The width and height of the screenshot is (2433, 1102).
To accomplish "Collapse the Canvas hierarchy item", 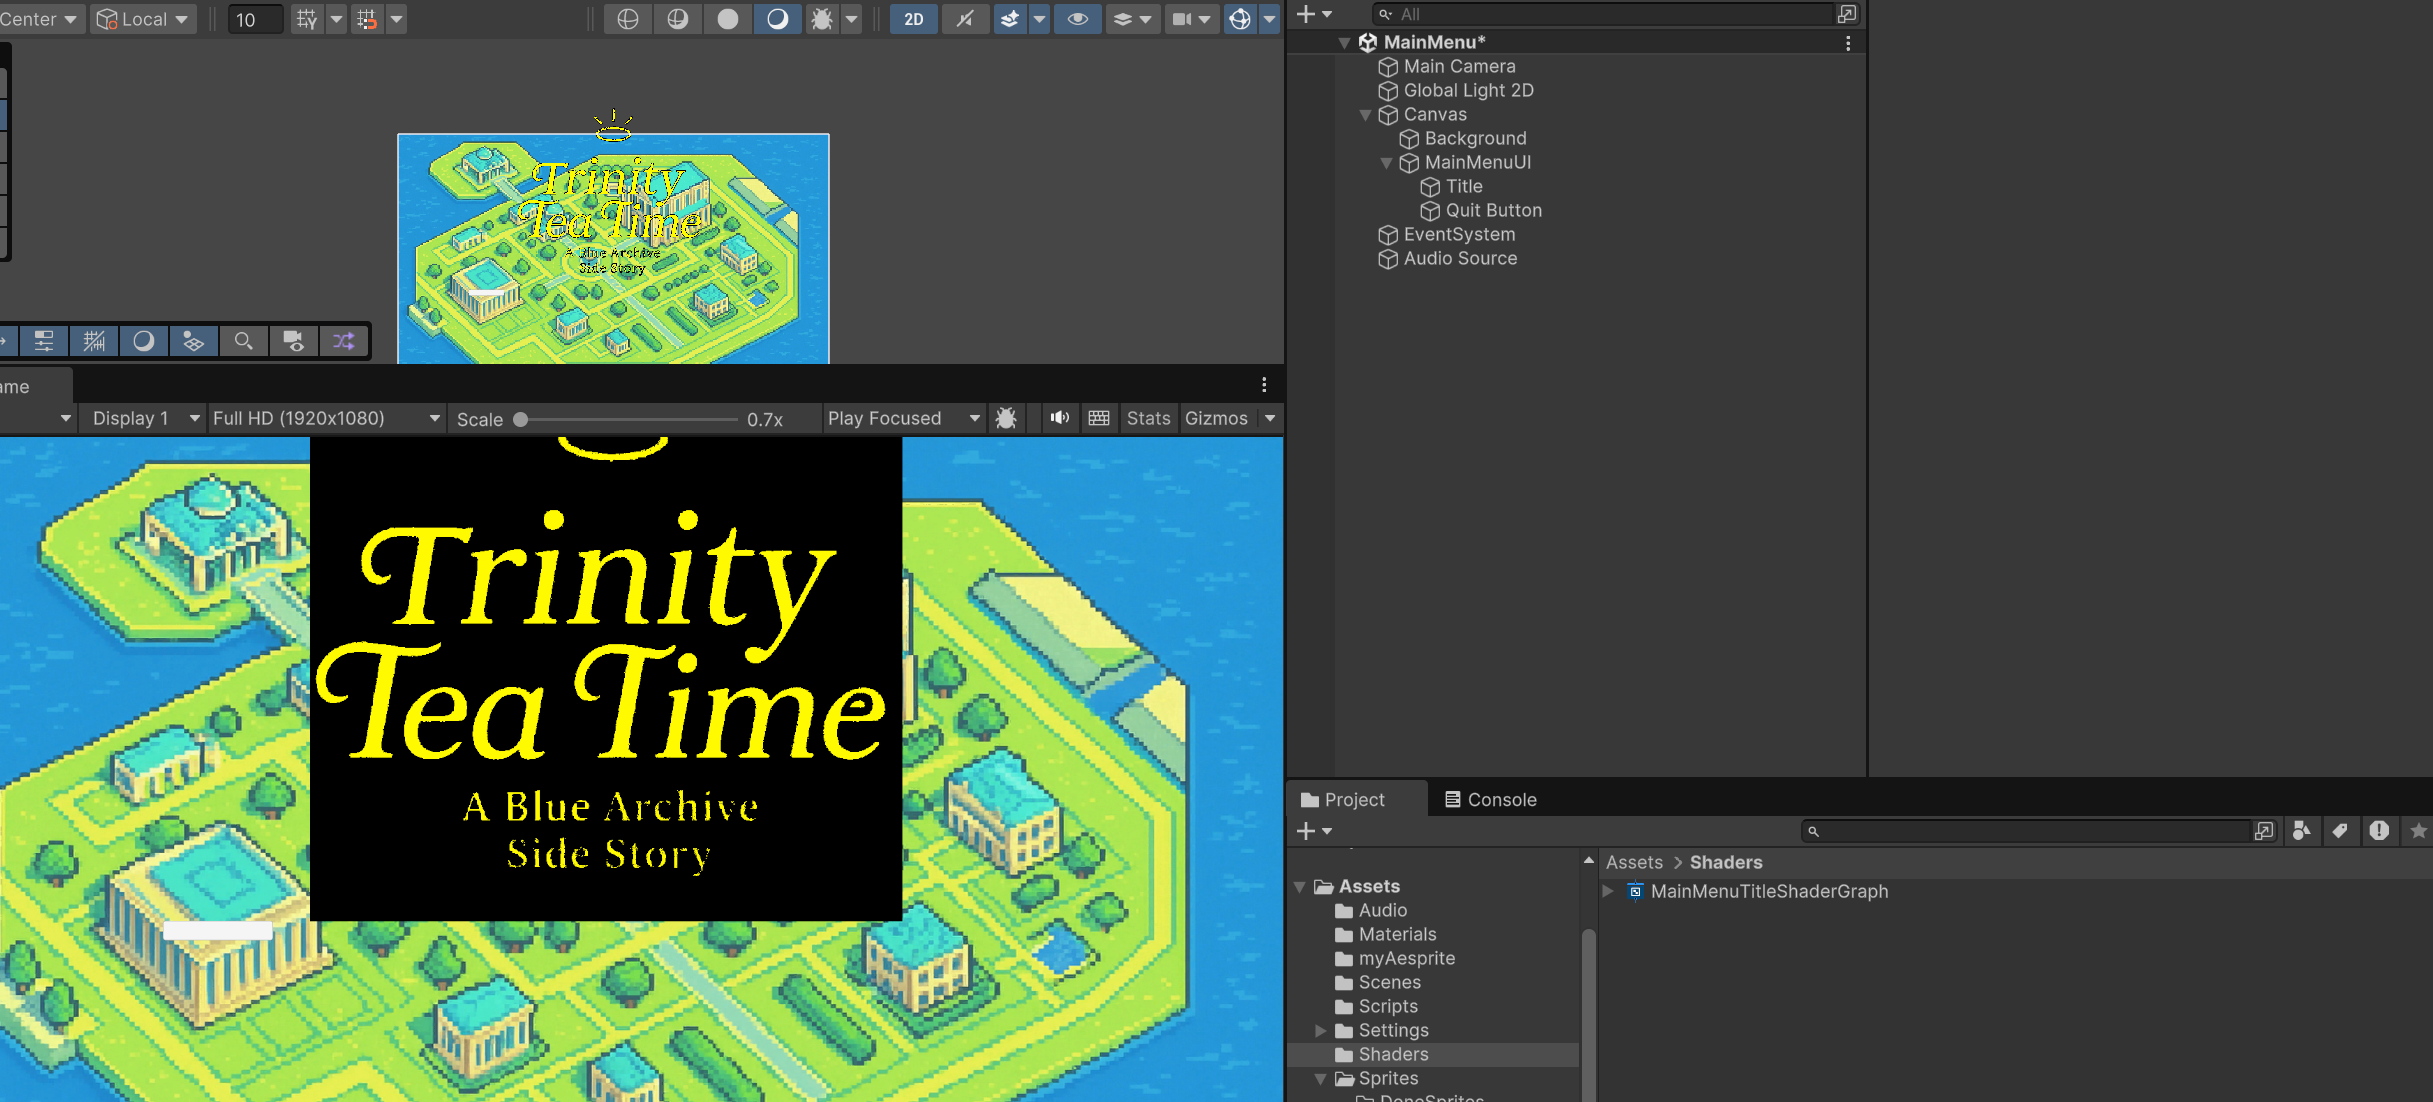I will [x=1365, y=115].
